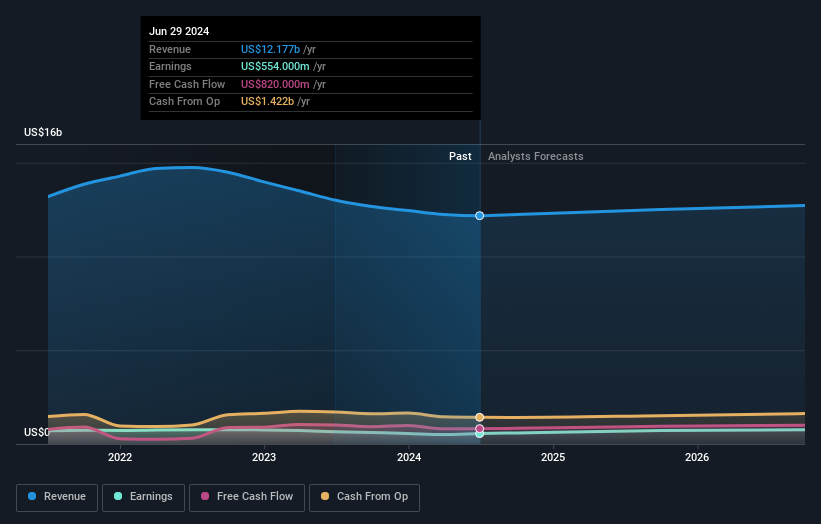Toggle the Cash From Op legend button

364,497
